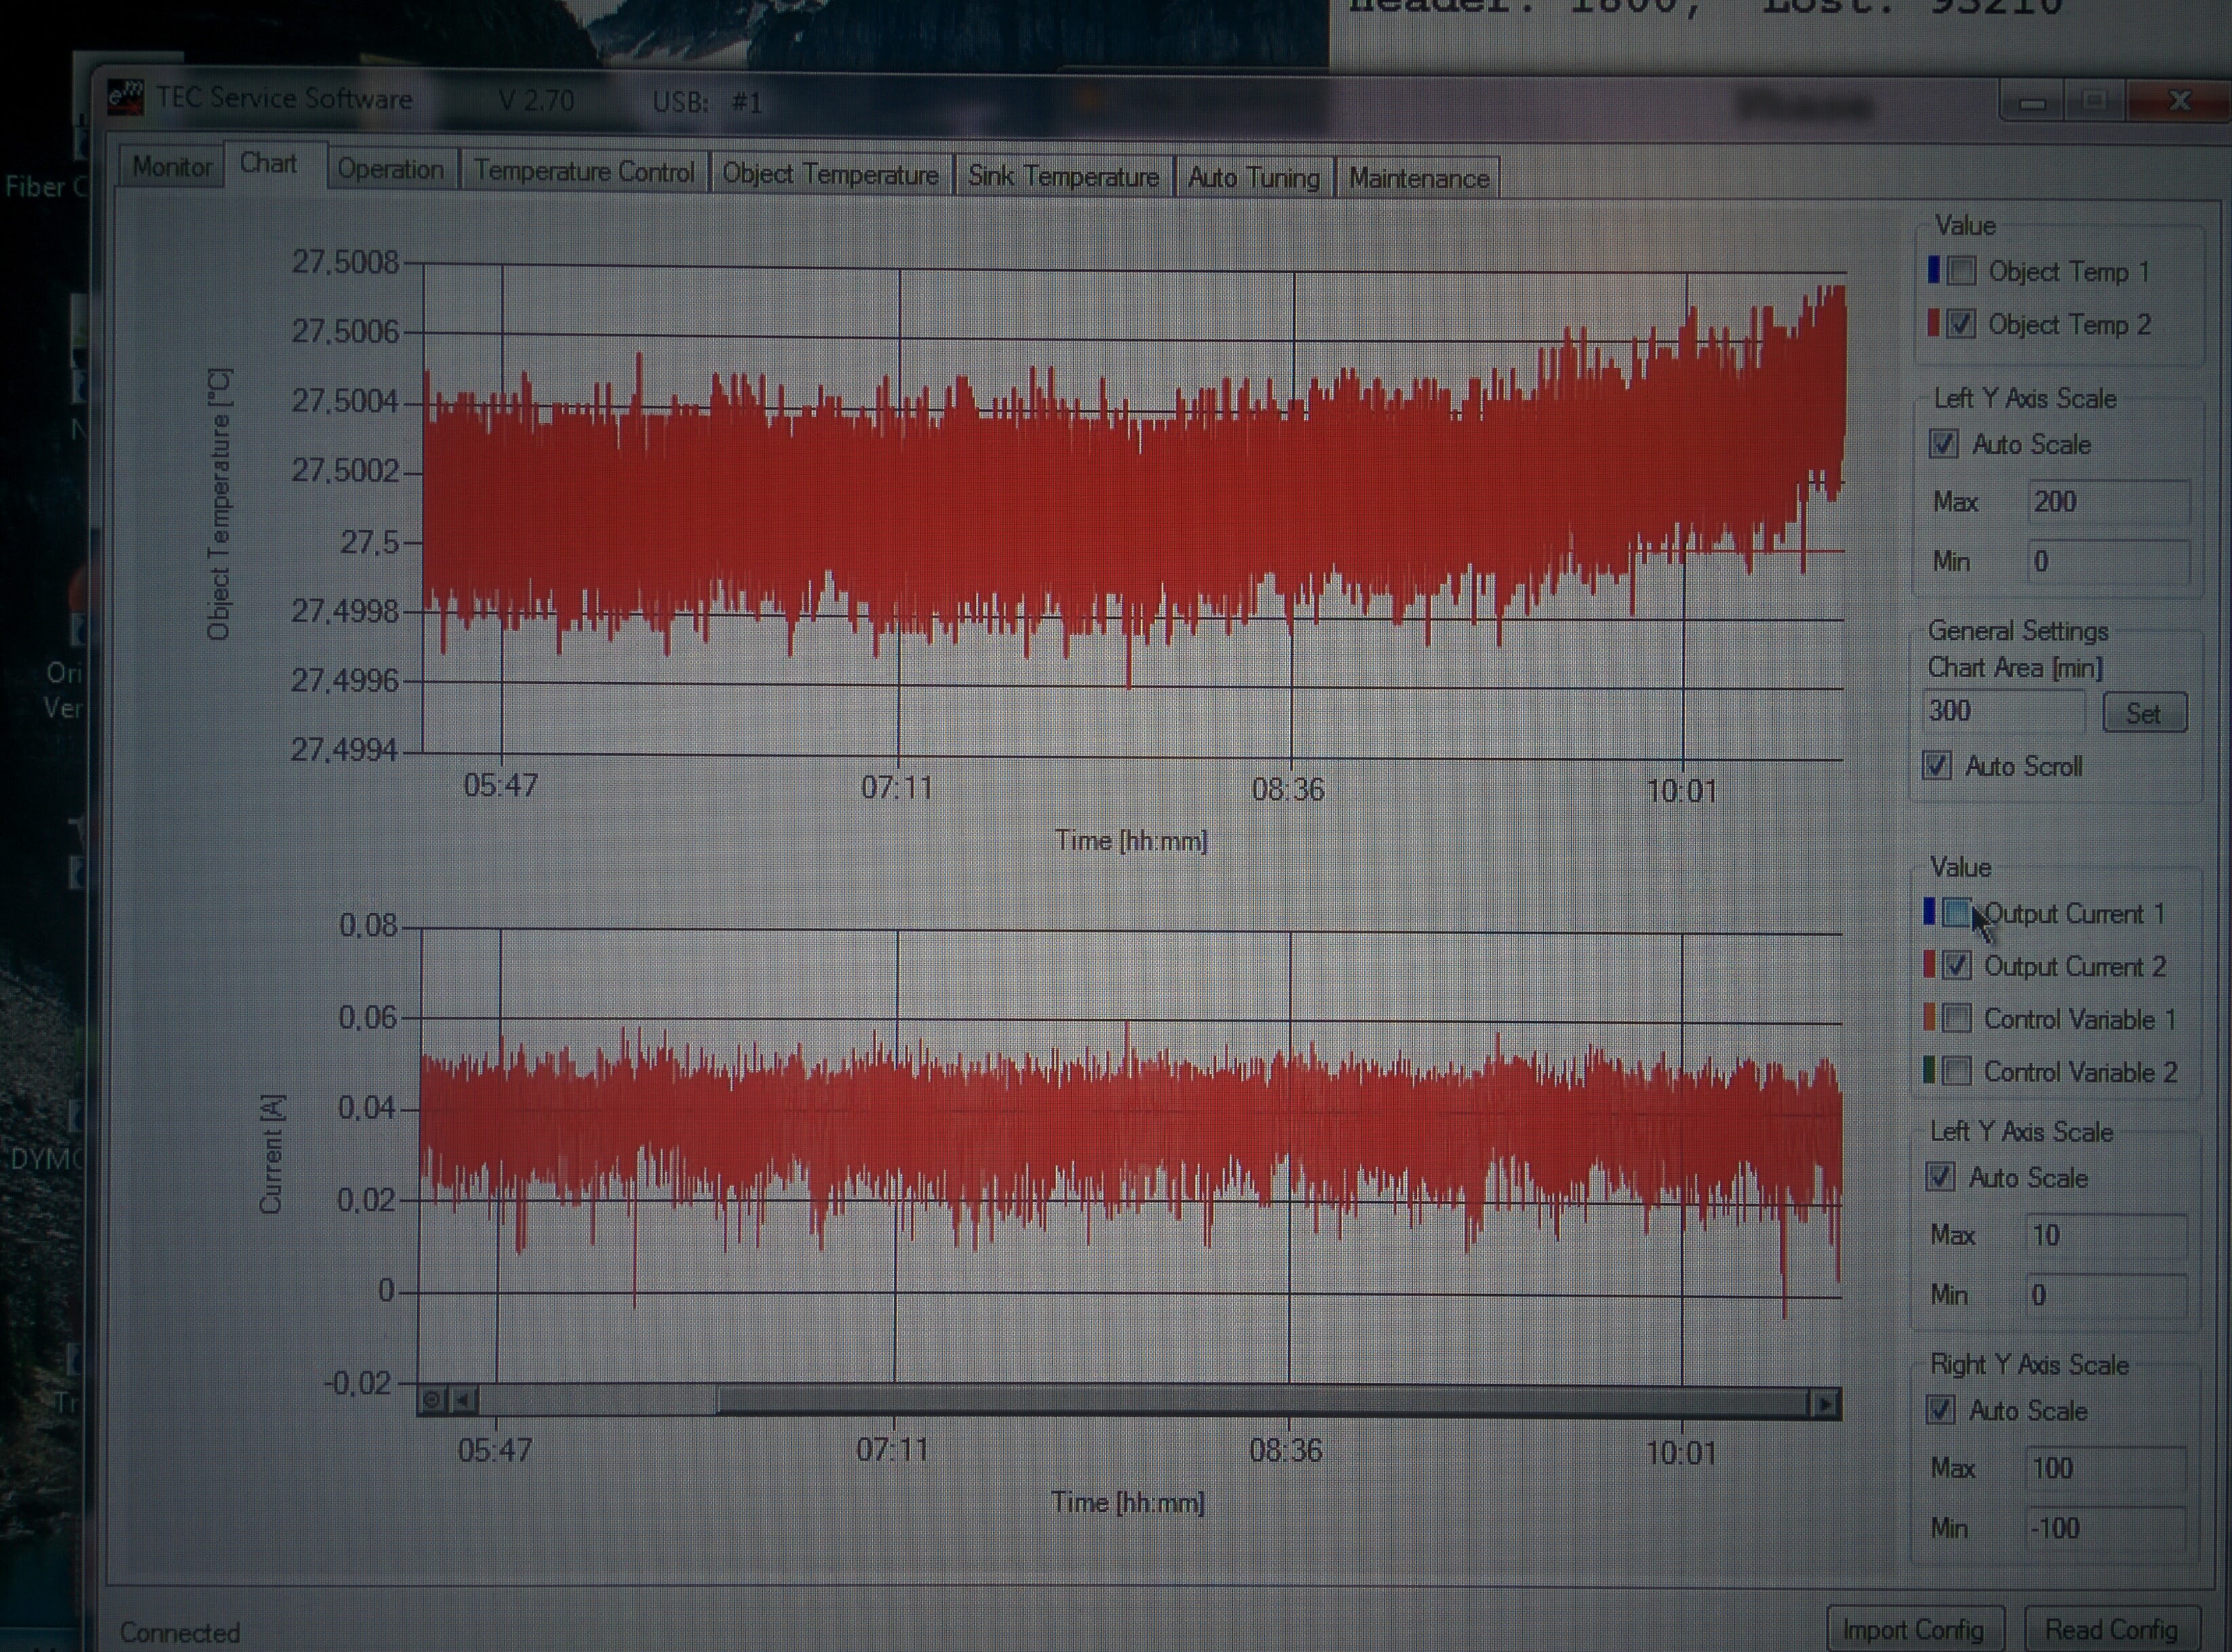
Task: Click temperature chart Max field showing 200
Action: [x=2108, y=501]
